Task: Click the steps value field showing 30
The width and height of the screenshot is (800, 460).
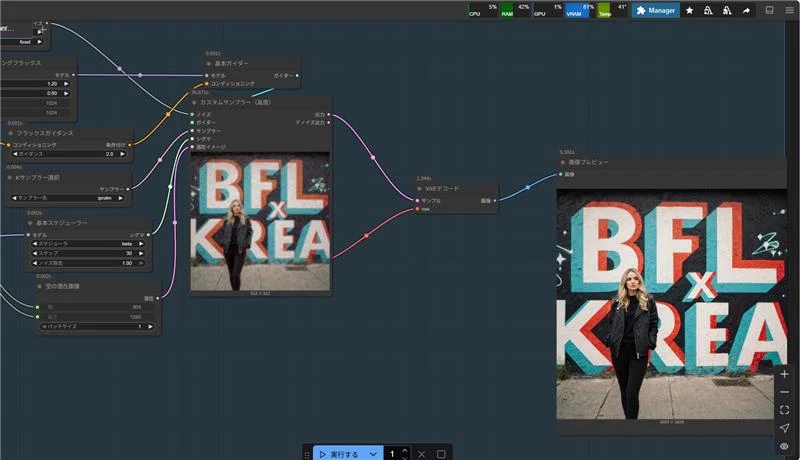Action: (88, 253)
